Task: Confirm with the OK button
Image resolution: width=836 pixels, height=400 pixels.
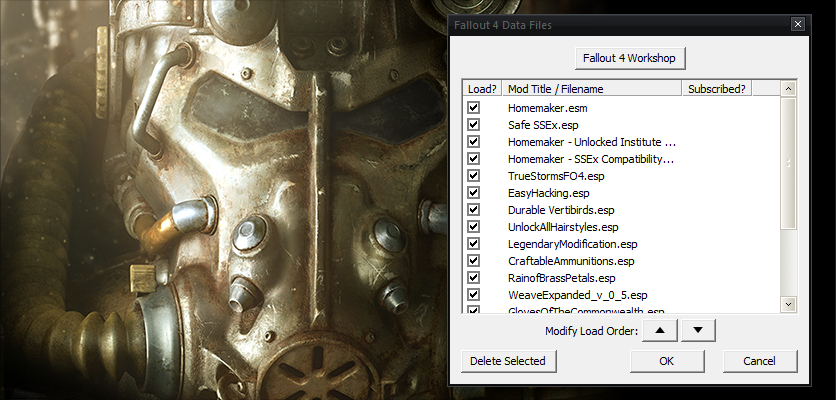Action: (x=667, y=361)
